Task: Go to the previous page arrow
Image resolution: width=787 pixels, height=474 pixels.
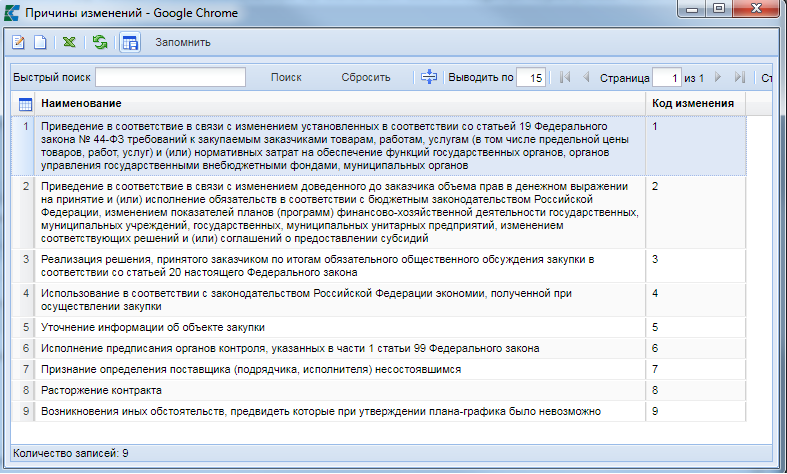Action: coord(586,77)
